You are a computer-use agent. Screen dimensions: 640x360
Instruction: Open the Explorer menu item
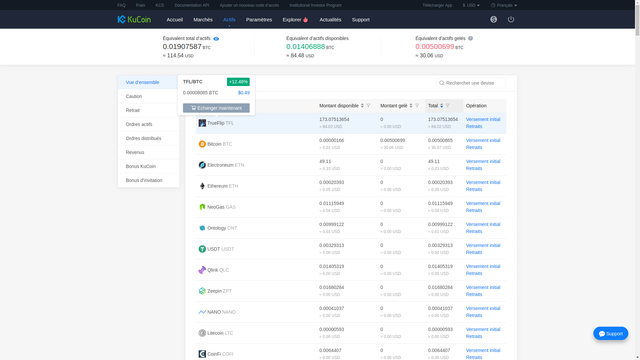295,20
